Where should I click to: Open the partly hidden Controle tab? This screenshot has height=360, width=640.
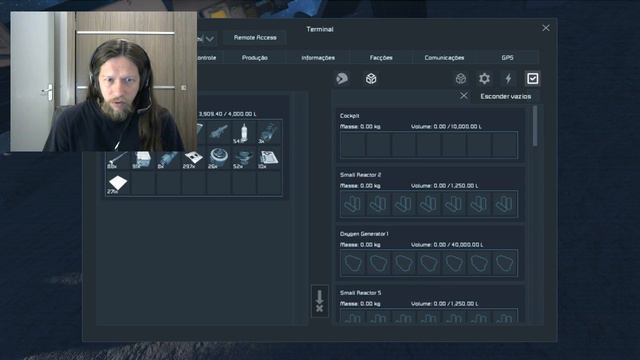click(209, 58)
